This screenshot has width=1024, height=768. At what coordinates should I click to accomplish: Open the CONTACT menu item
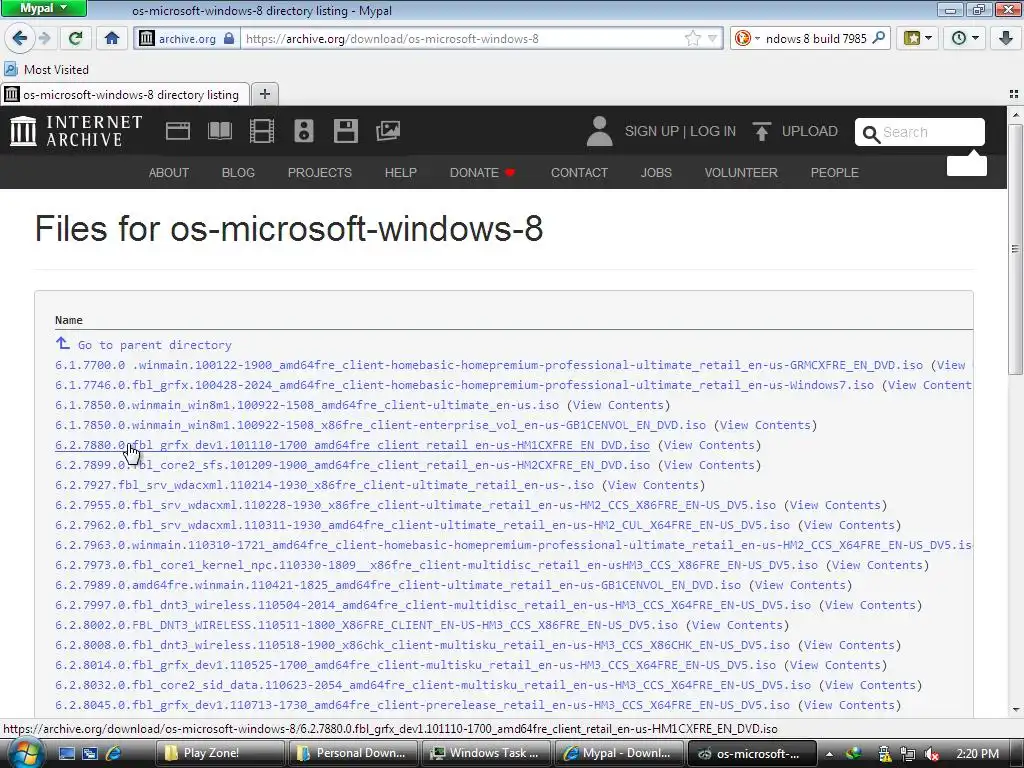[x=579, y=172]
